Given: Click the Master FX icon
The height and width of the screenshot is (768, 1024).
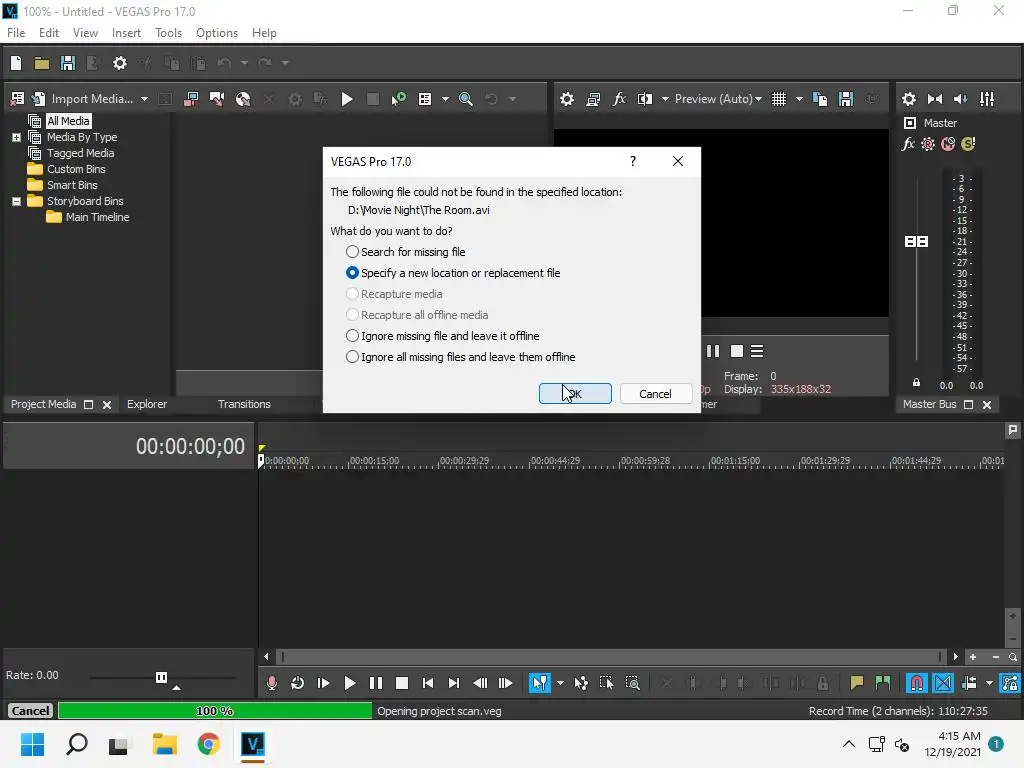Looking at the screenshot, I should (908, 144).
